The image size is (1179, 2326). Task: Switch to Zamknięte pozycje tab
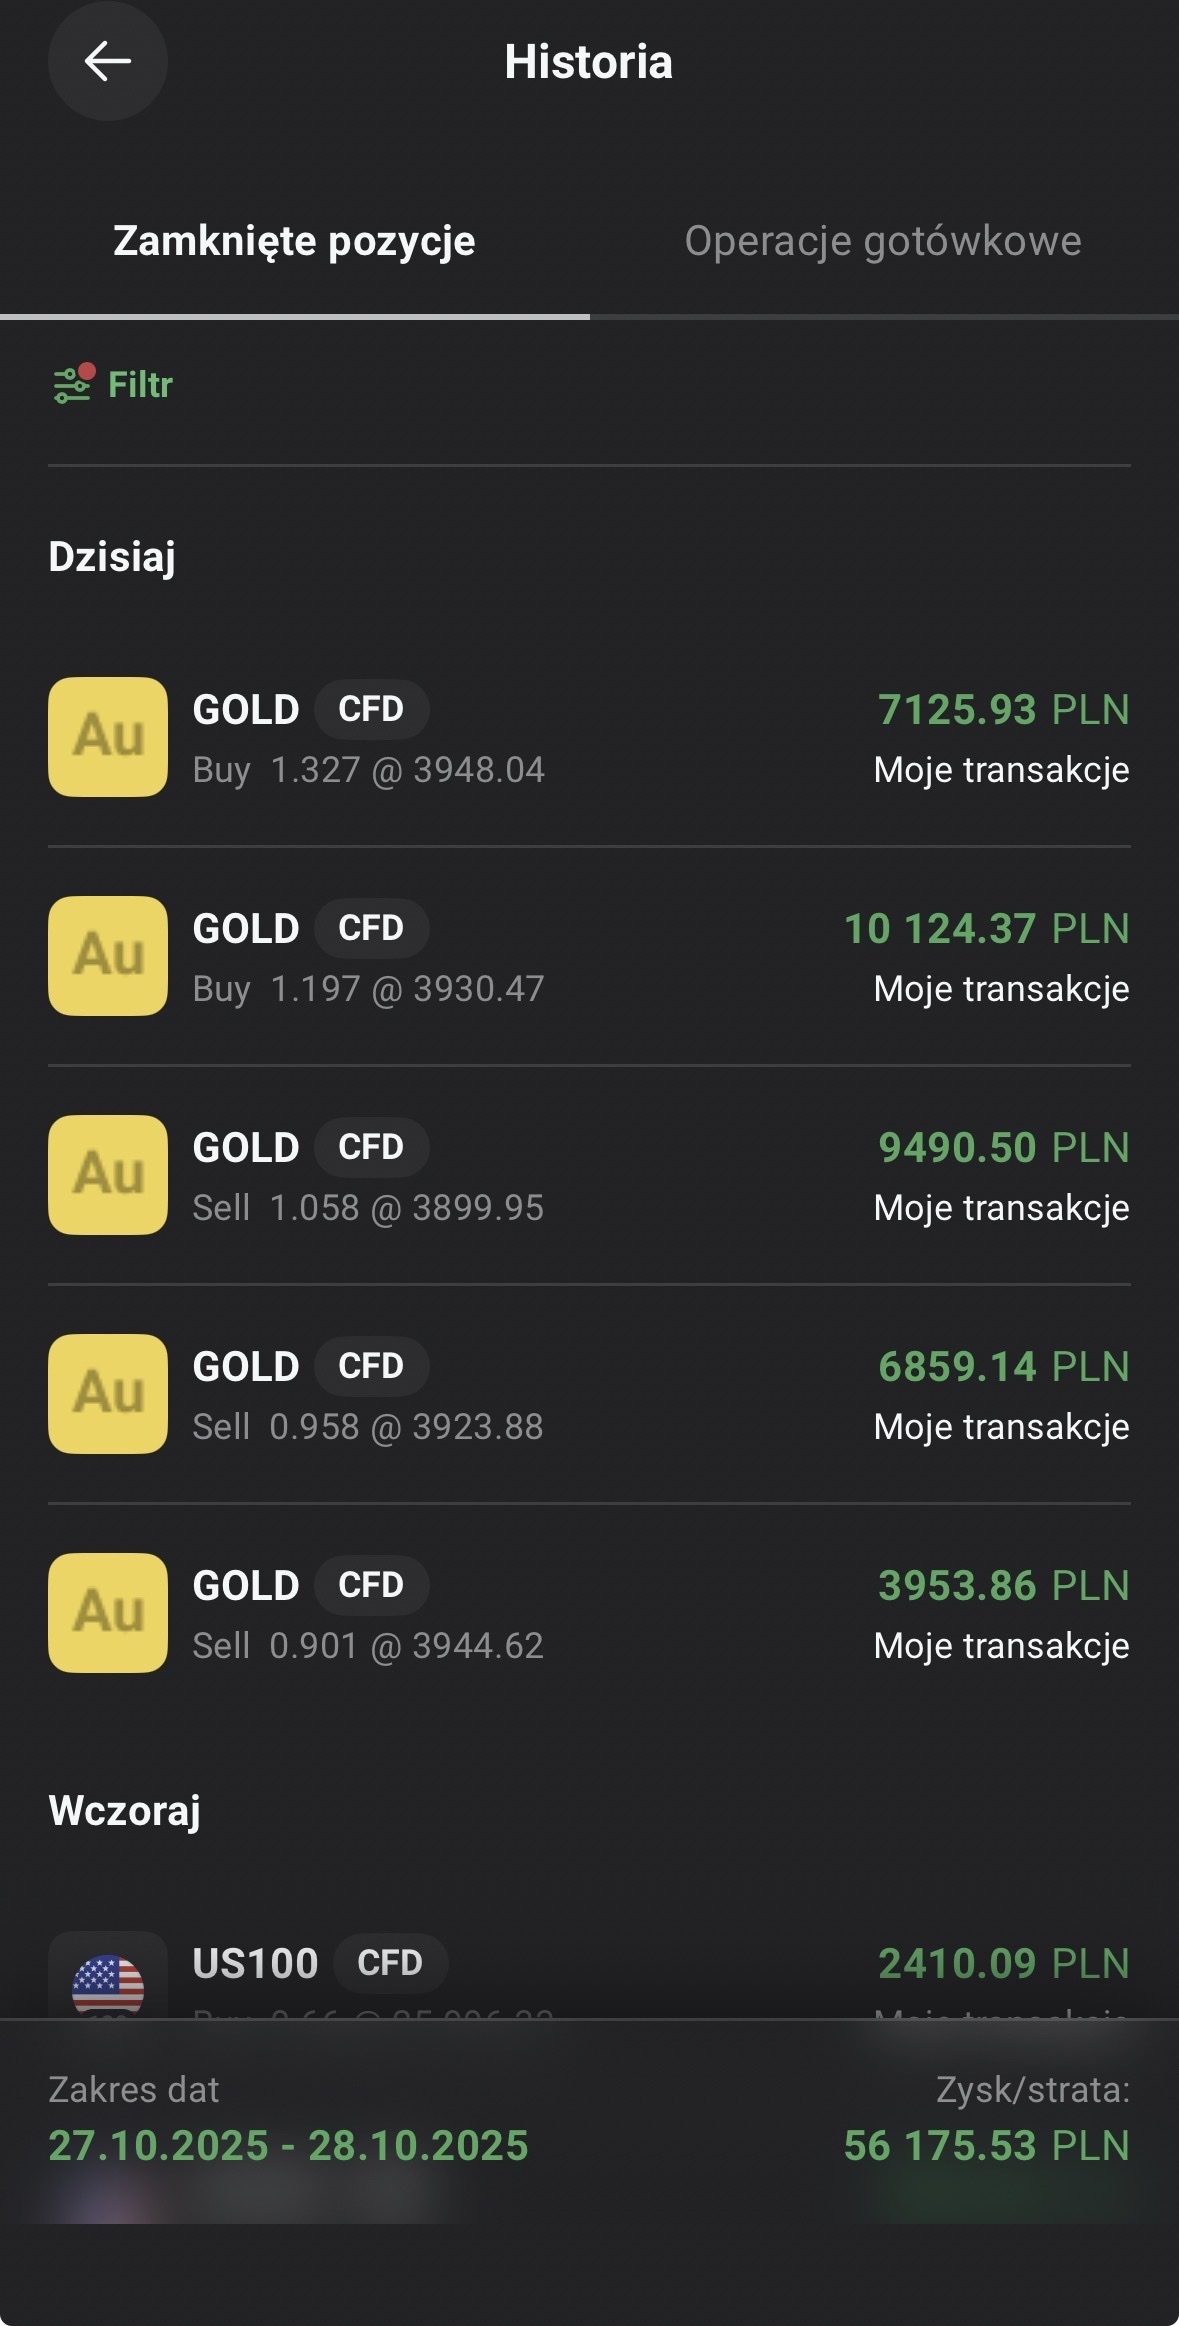click(x=294, y=241)
